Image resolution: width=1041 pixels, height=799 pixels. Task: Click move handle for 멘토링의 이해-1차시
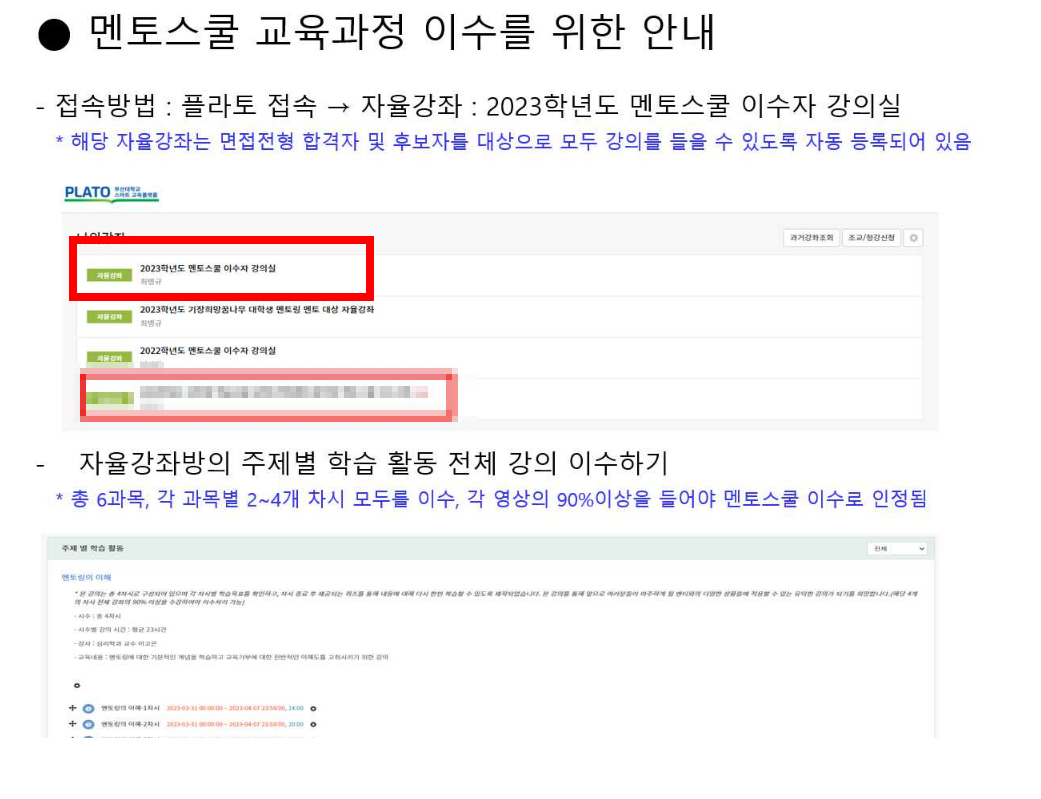(x=72, y=708)
